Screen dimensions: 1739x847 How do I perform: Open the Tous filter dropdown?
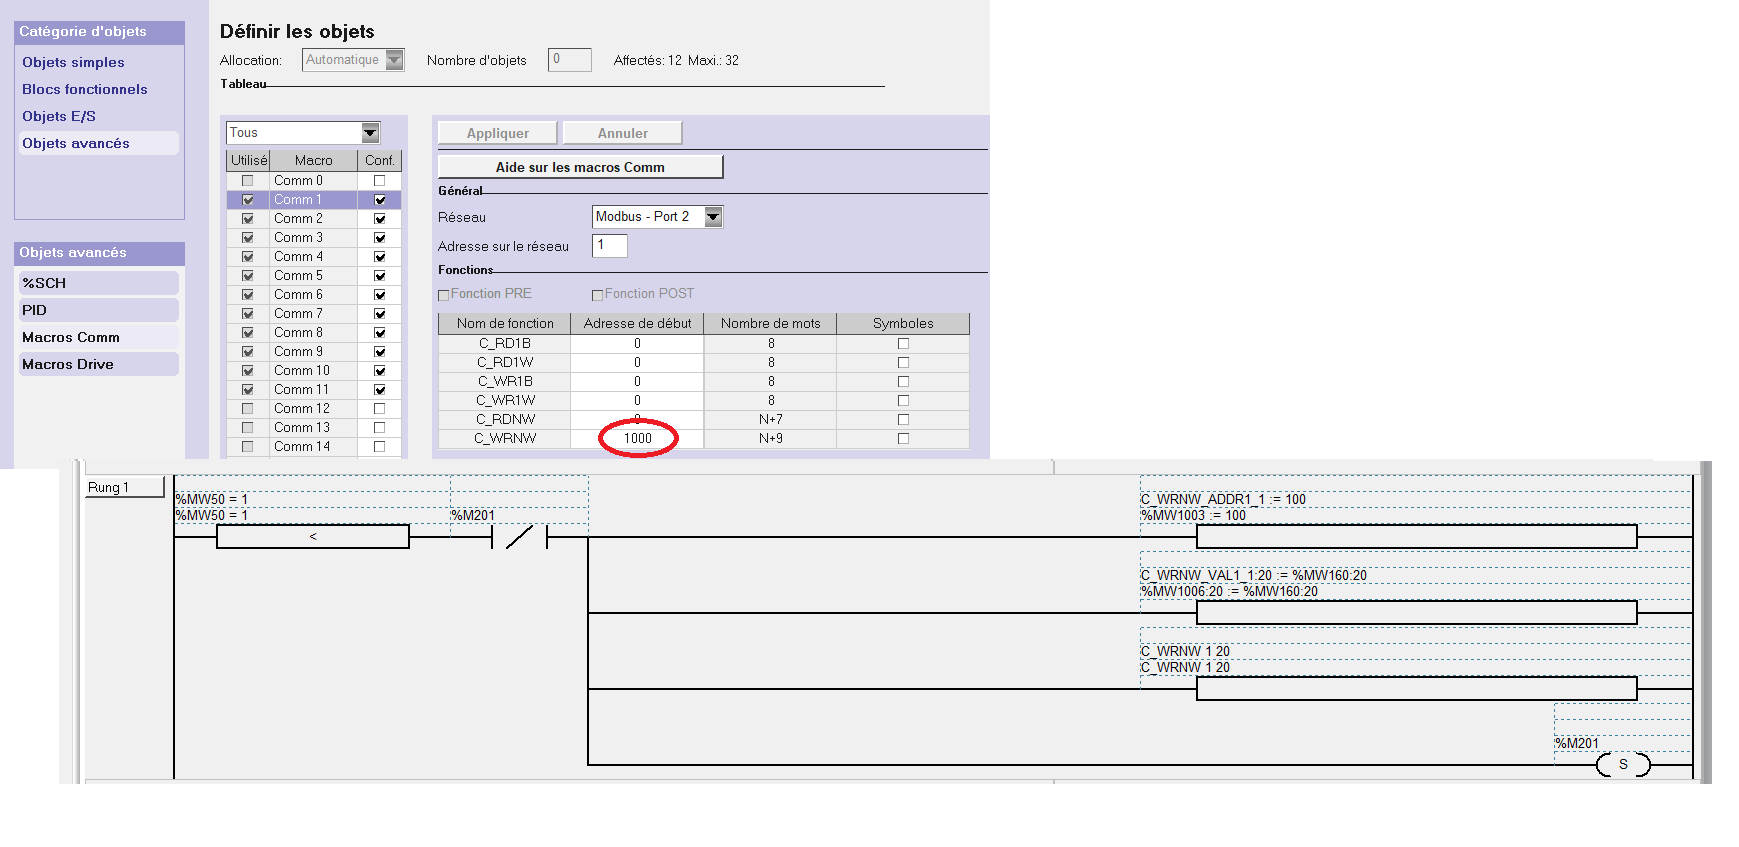coord(370,133)
